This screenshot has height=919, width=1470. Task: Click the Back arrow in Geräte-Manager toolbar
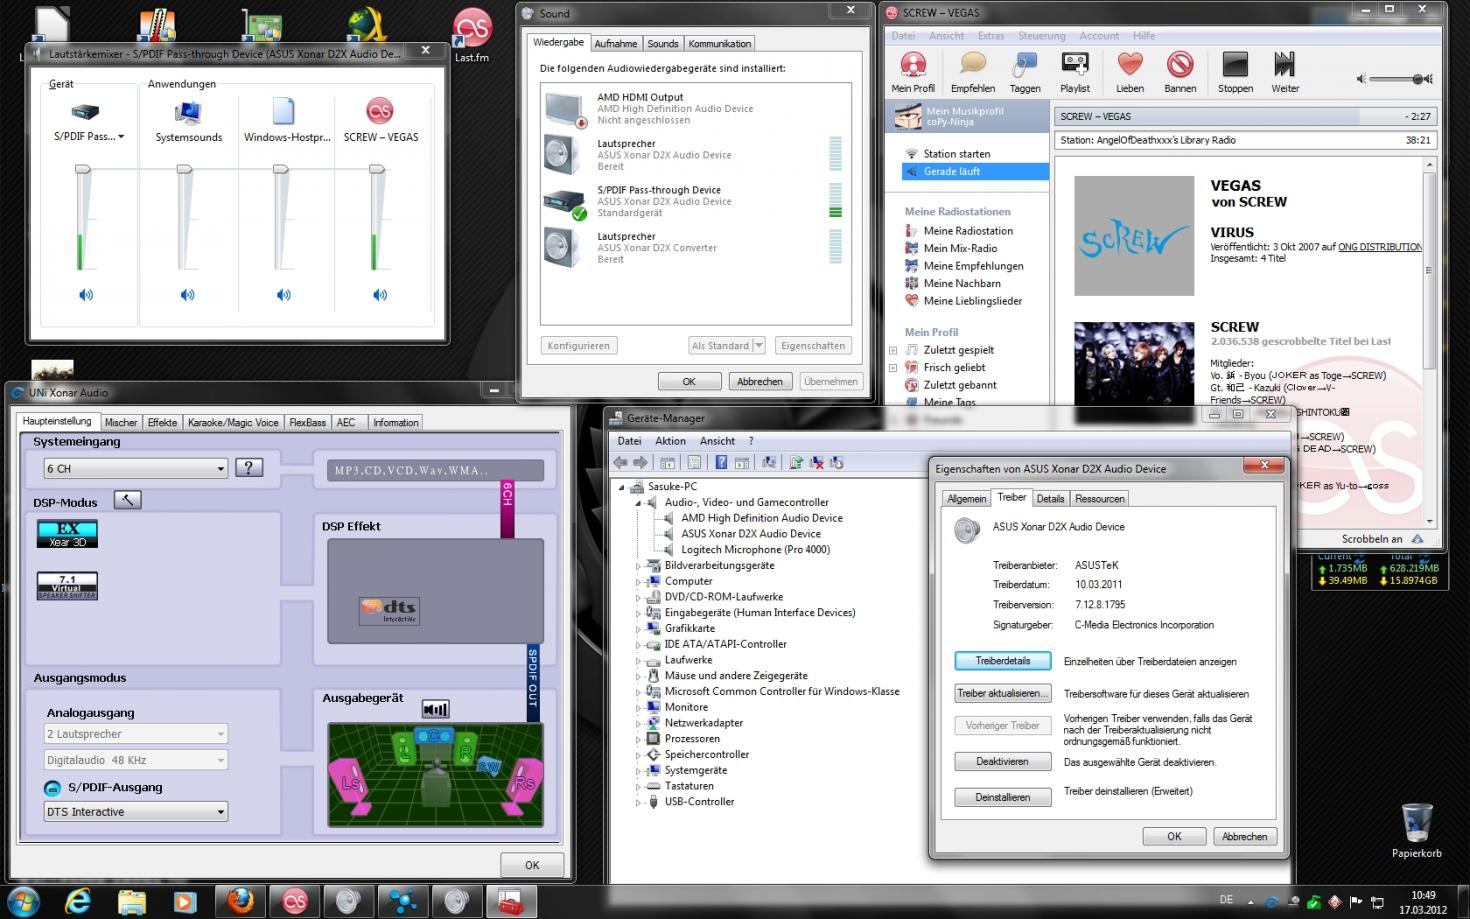pyautogui.click(x=620, y=462)
